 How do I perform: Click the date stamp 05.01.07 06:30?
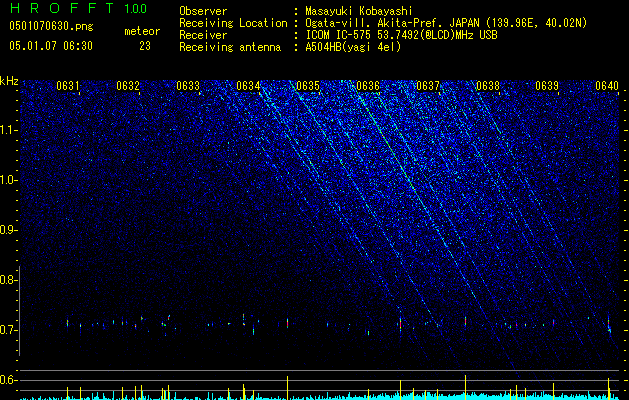51,46
